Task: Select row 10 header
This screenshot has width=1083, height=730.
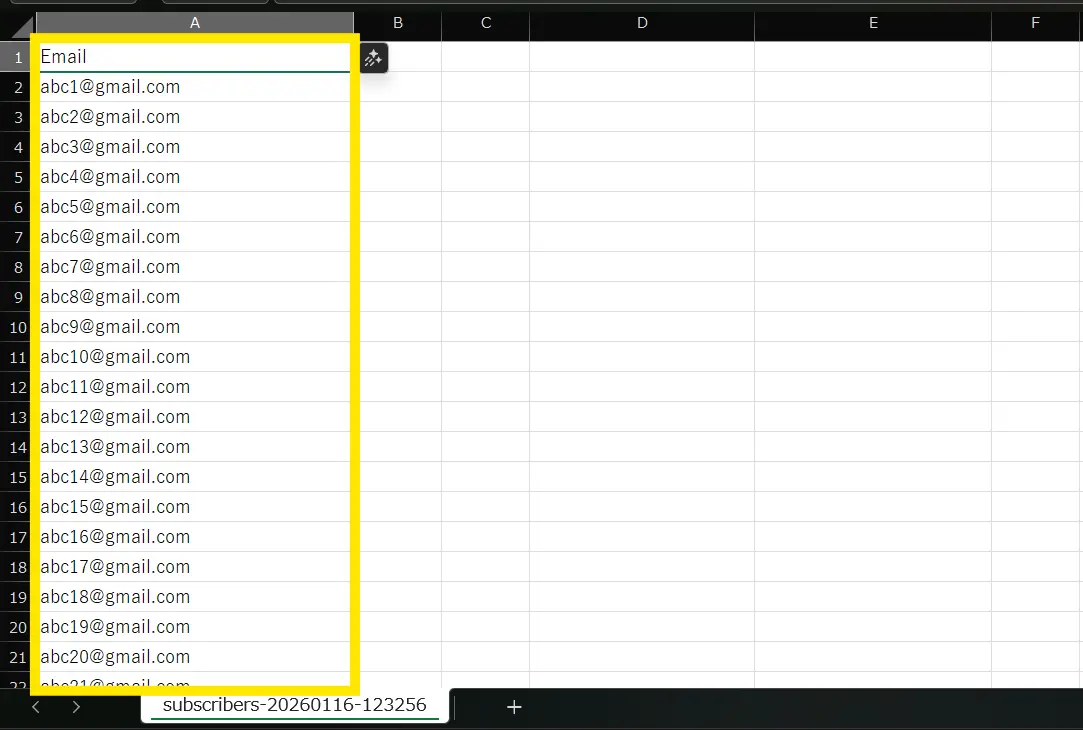Action: tap(17, 327)
